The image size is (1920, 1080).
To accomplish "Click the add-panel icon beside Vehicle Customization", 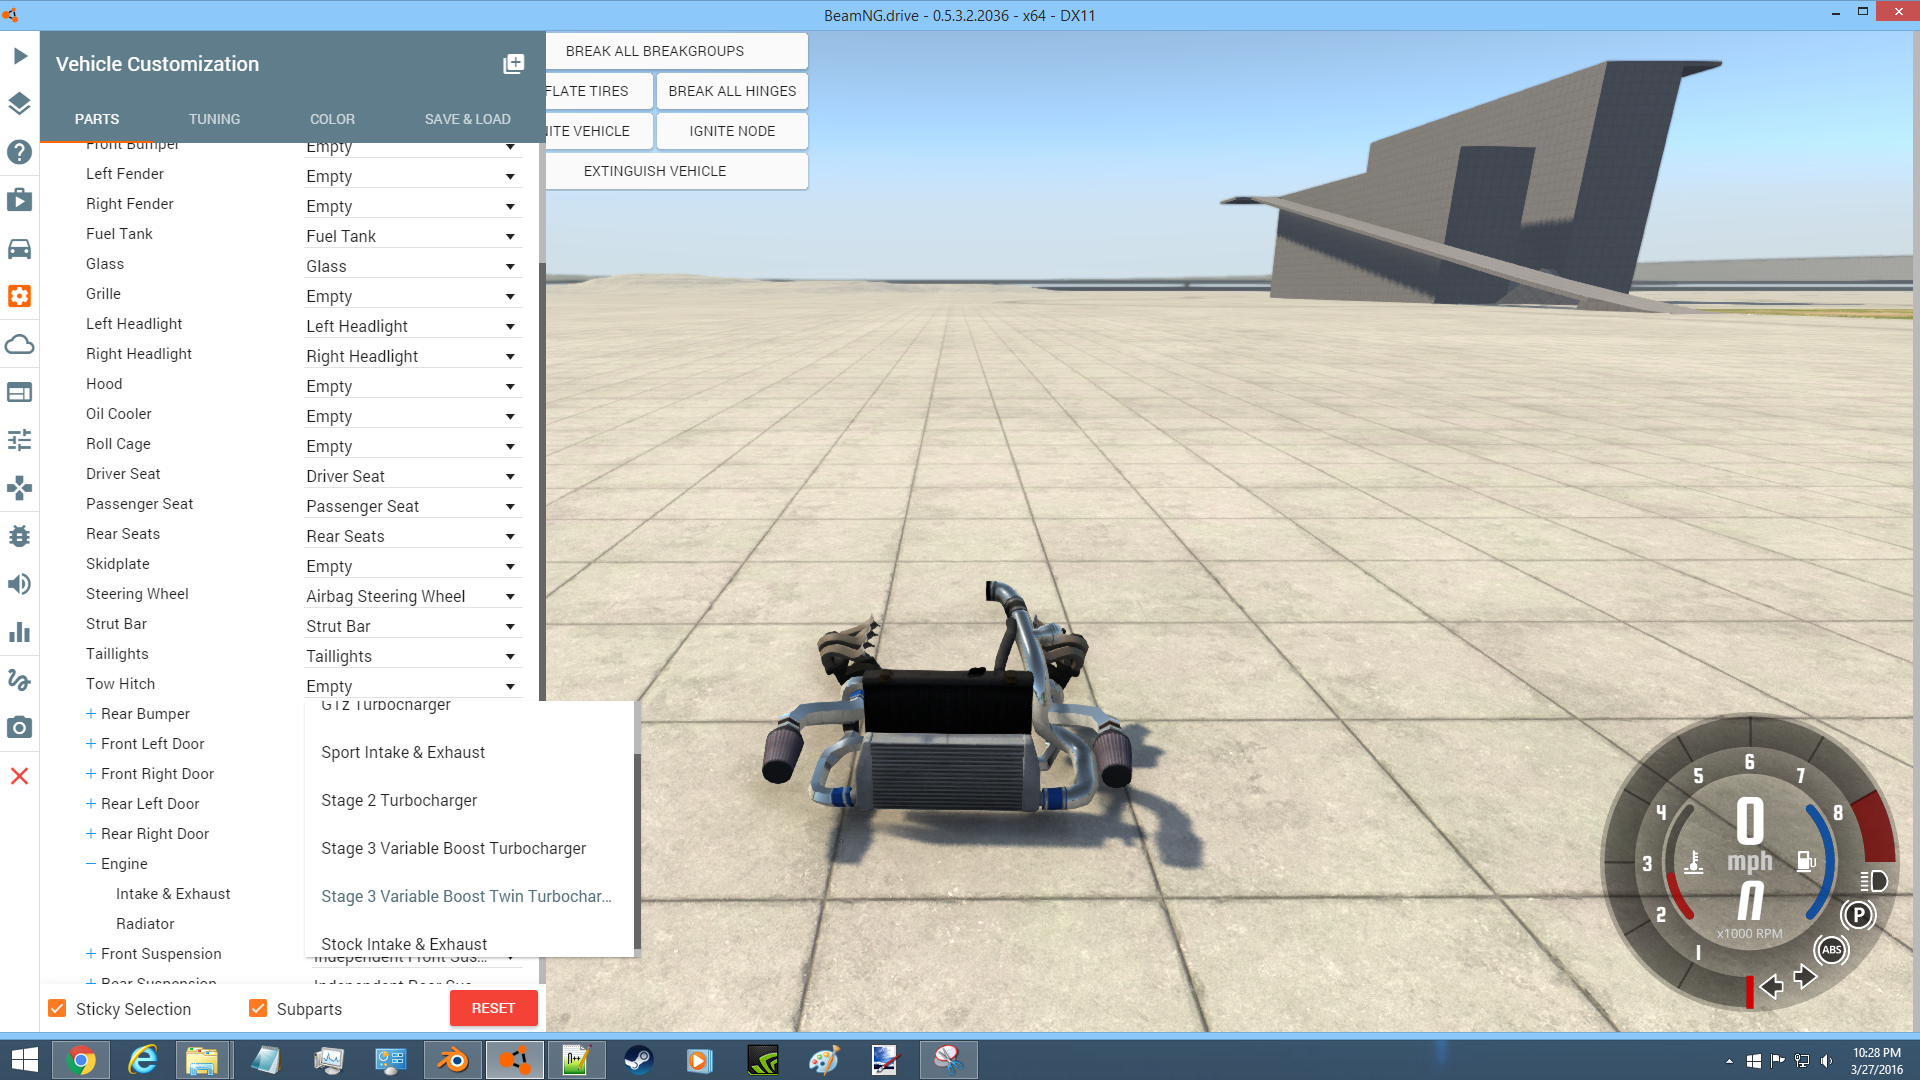I will pyautogui.click(x=513, y=64).
